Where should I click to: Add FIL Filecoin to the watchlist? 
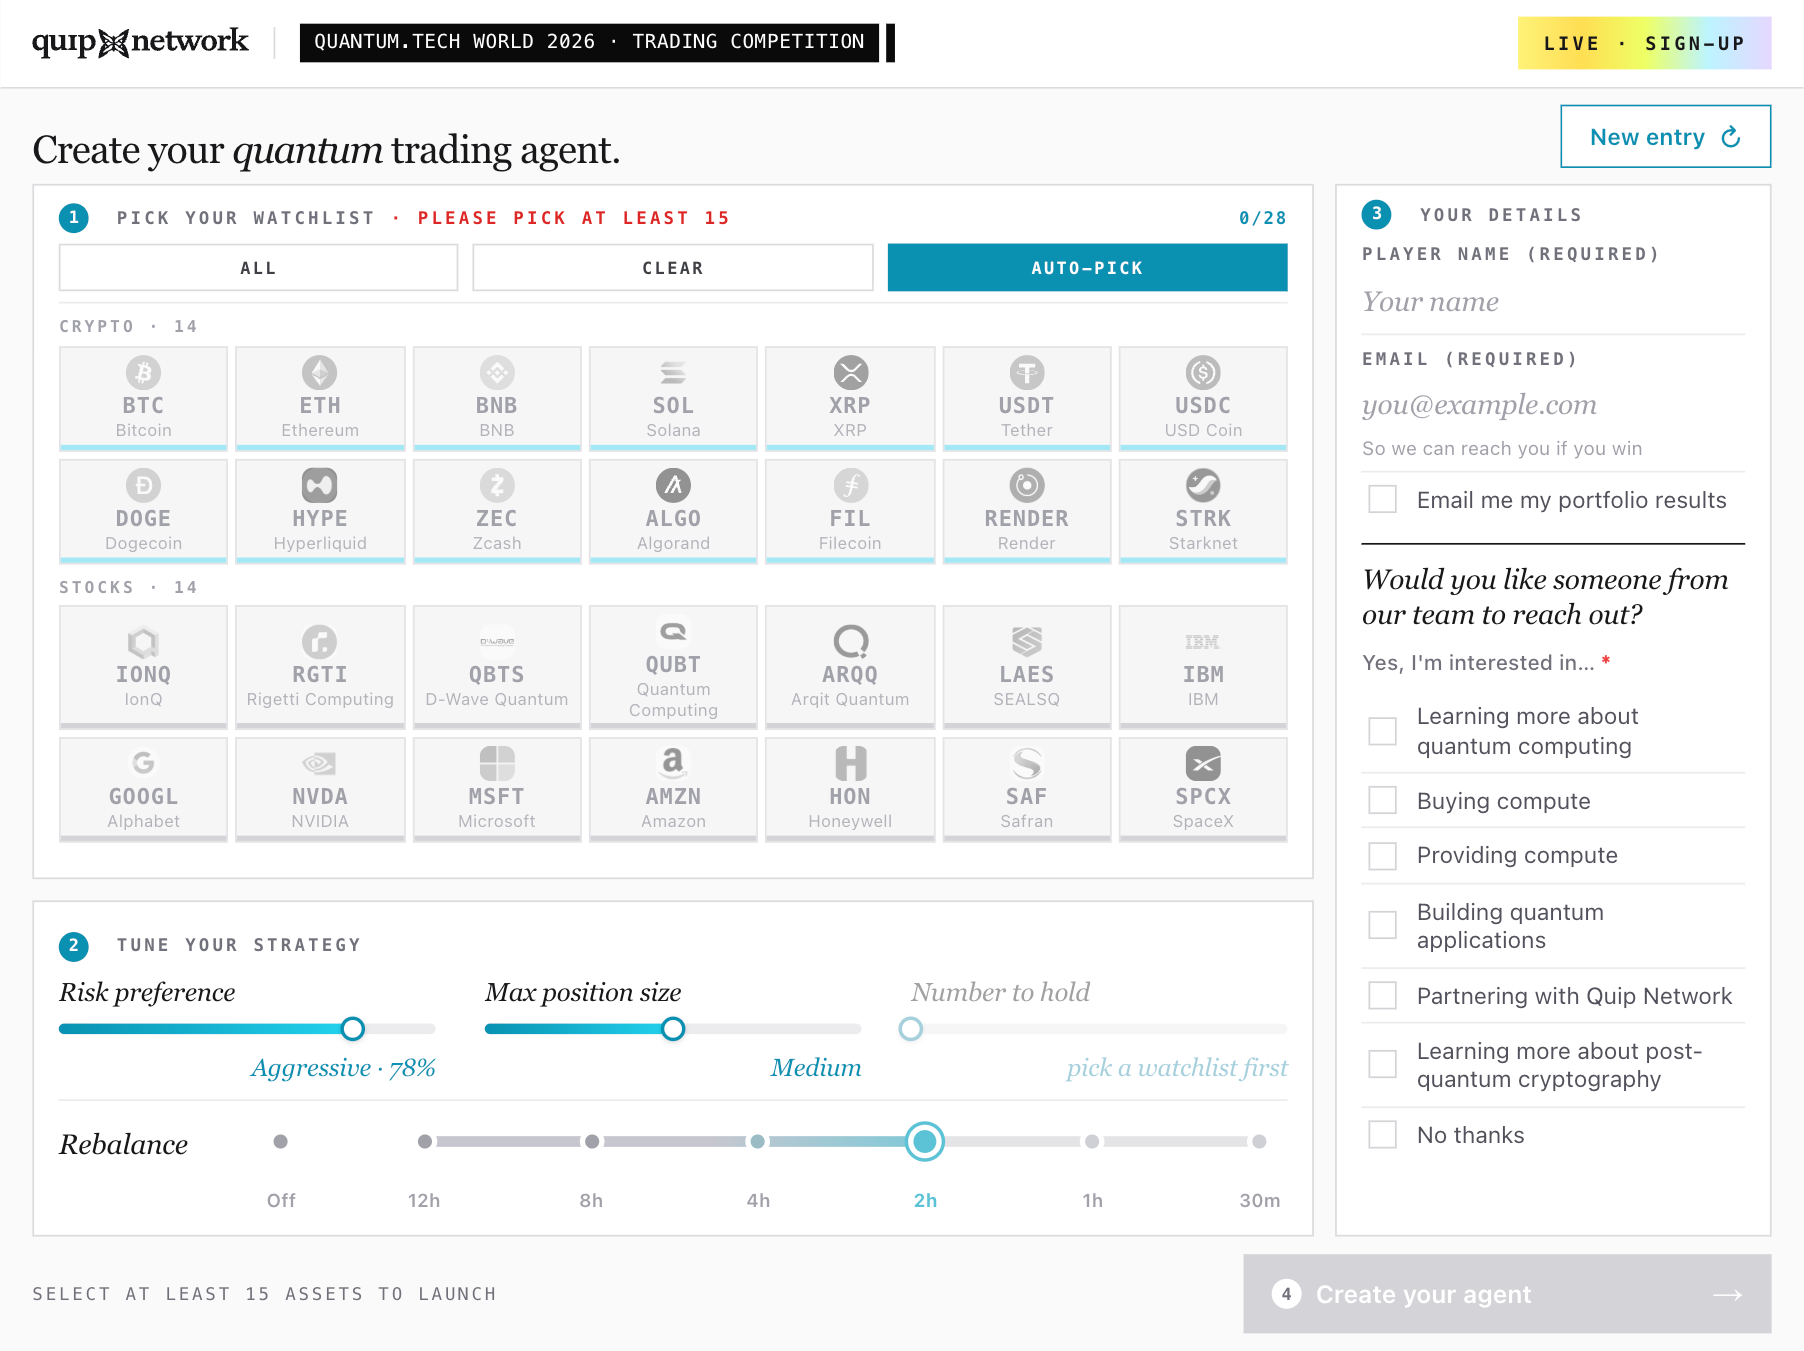click(x=850, y=511)
